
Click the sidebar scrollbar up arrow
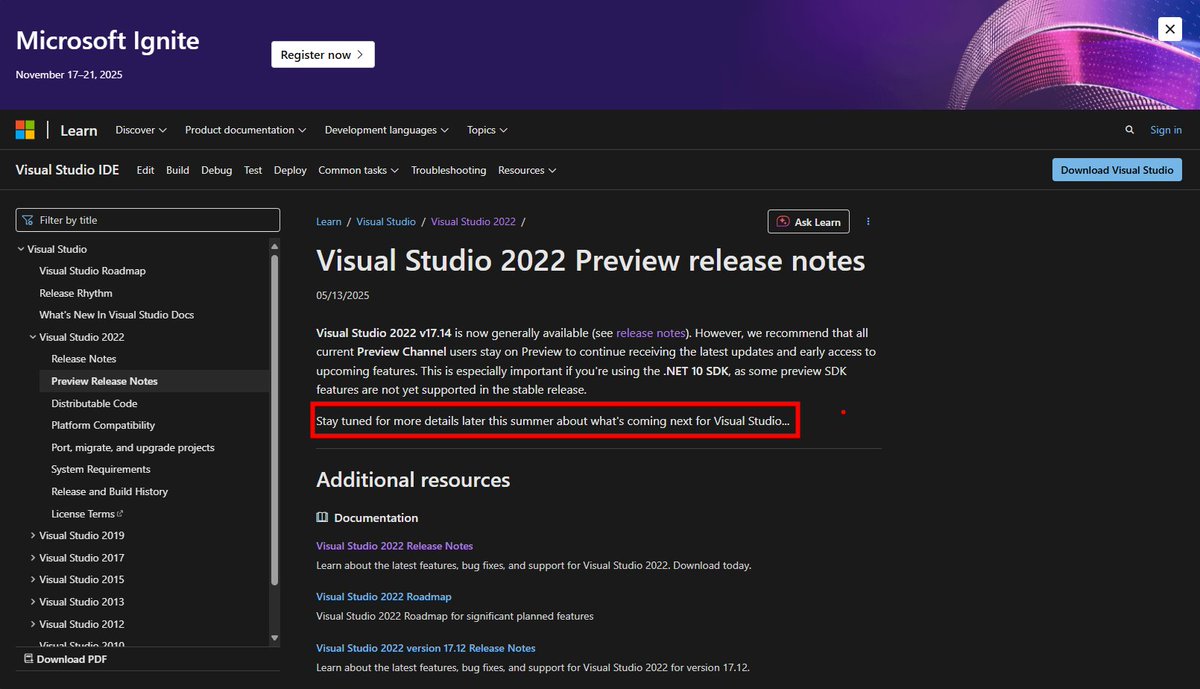[x=275, y=246]
